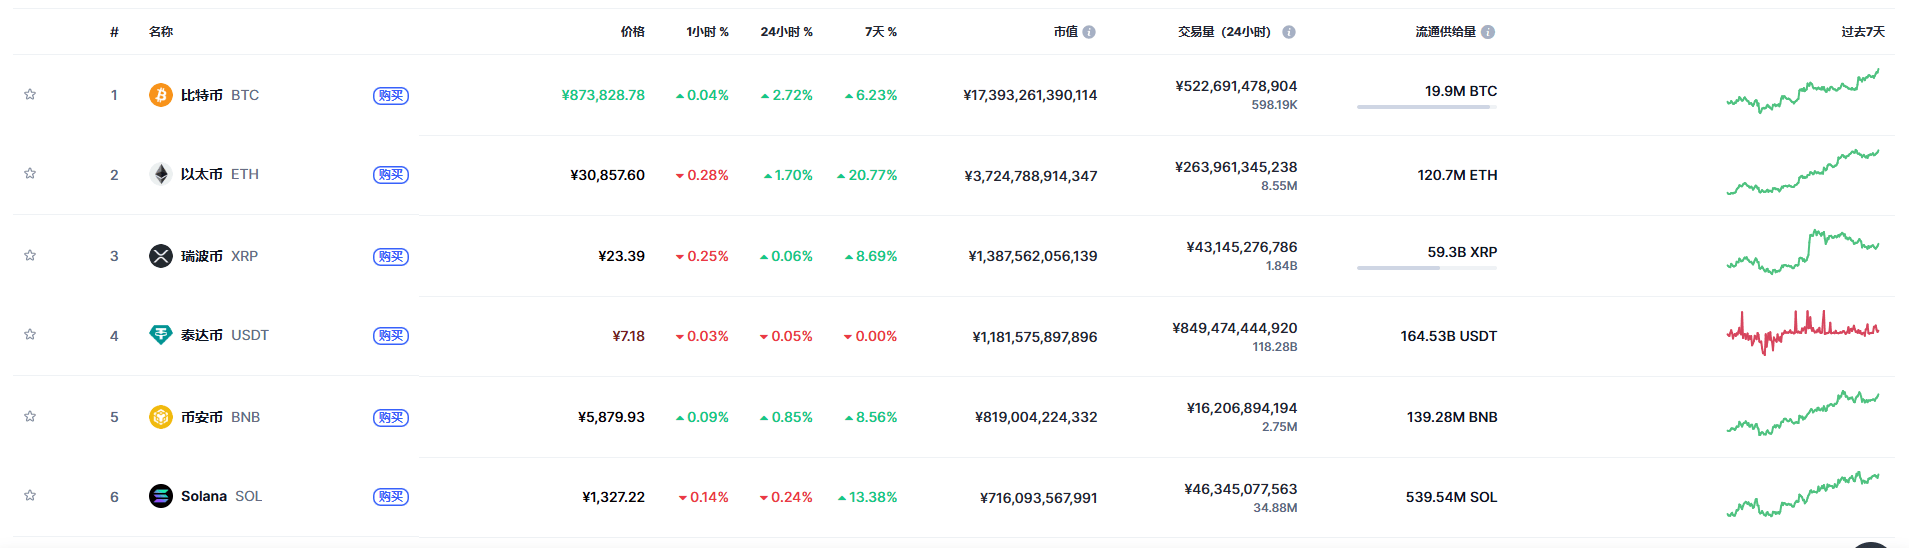1909x548 pixels.
Task: Show info tooltip for 交易量 (24小时)
Action: point(1289,32)
